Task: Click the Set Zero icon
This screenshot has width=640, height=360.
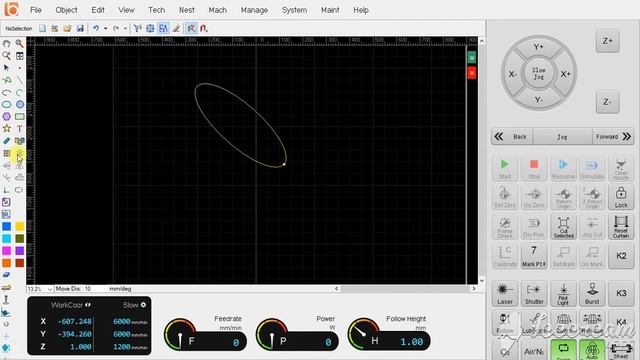Action: tap(505, 197)
